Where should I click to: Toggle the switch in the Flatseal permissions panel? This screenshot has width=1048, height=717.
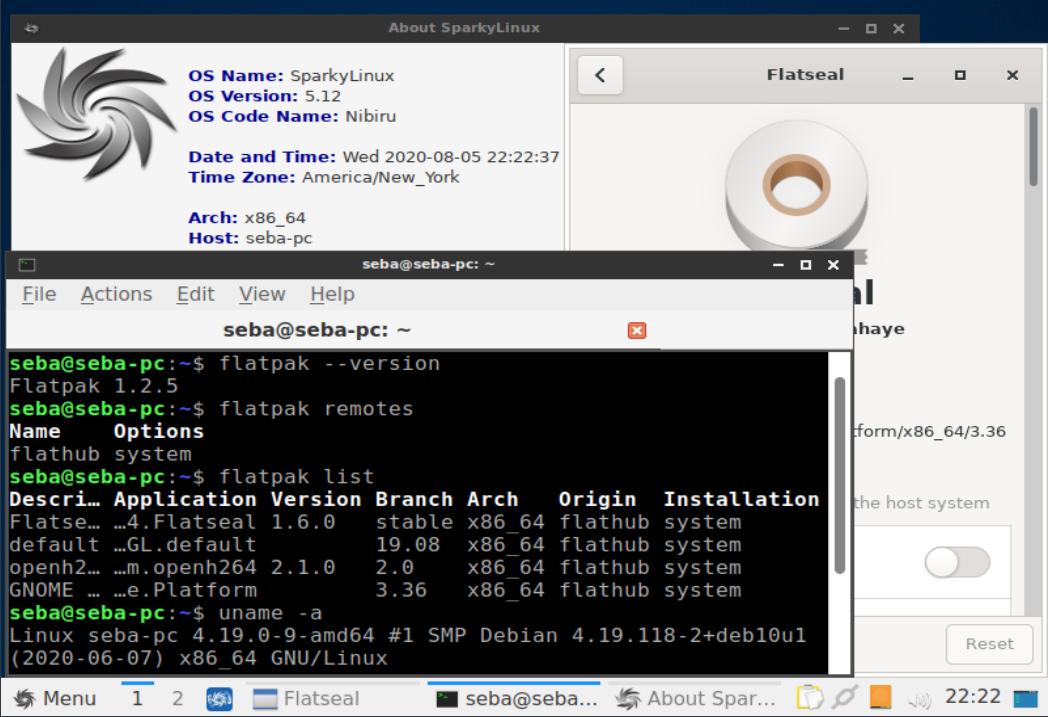tap(957, 562)
